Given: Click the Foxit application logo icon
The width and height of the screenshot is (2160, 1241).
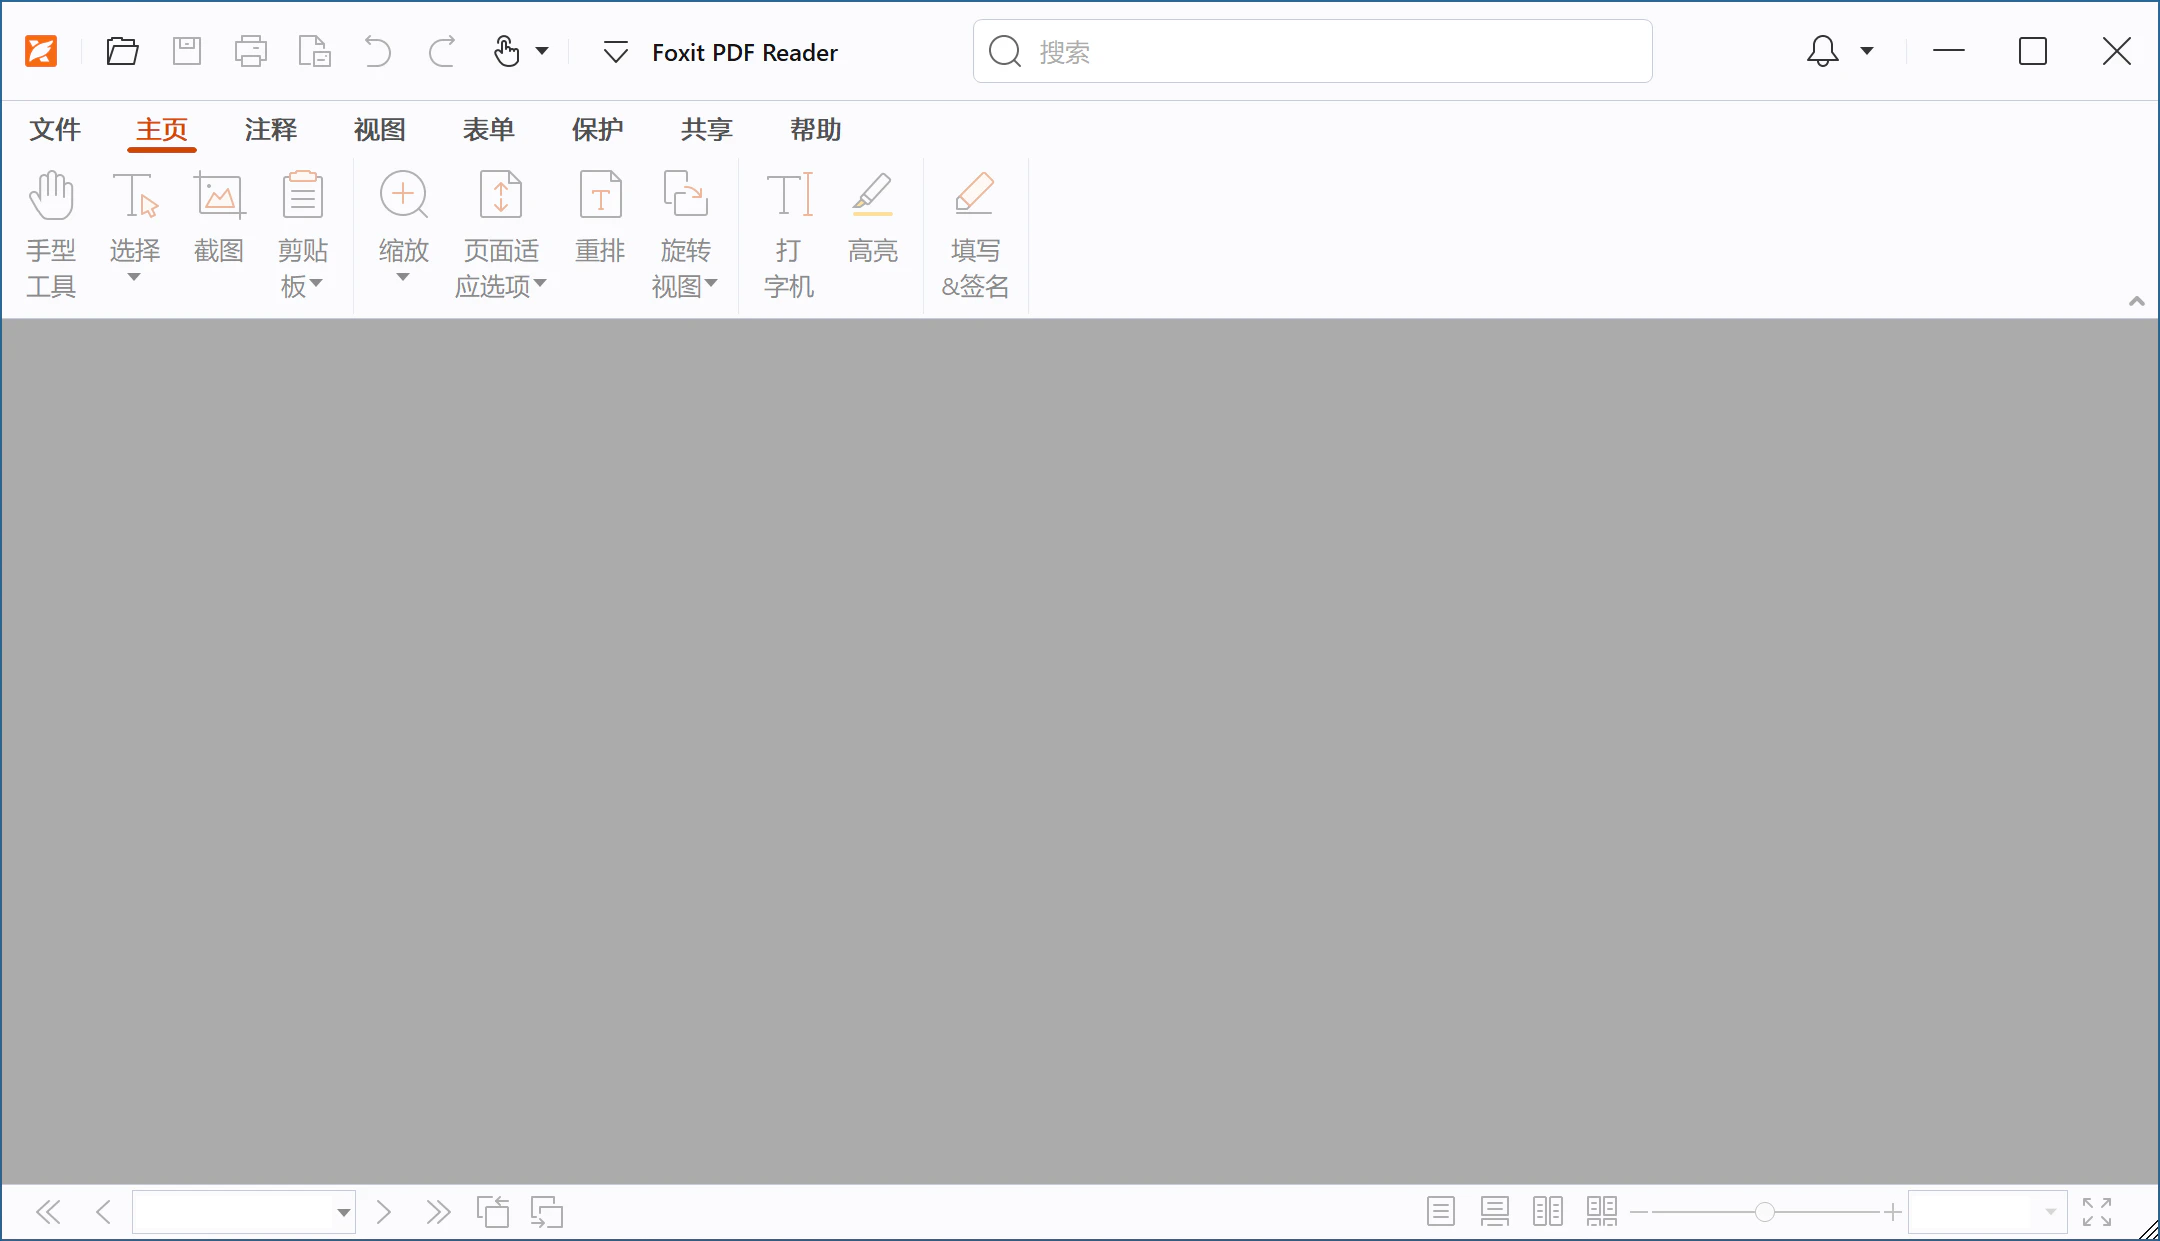Looking at the screenshot, I should 41,51.
